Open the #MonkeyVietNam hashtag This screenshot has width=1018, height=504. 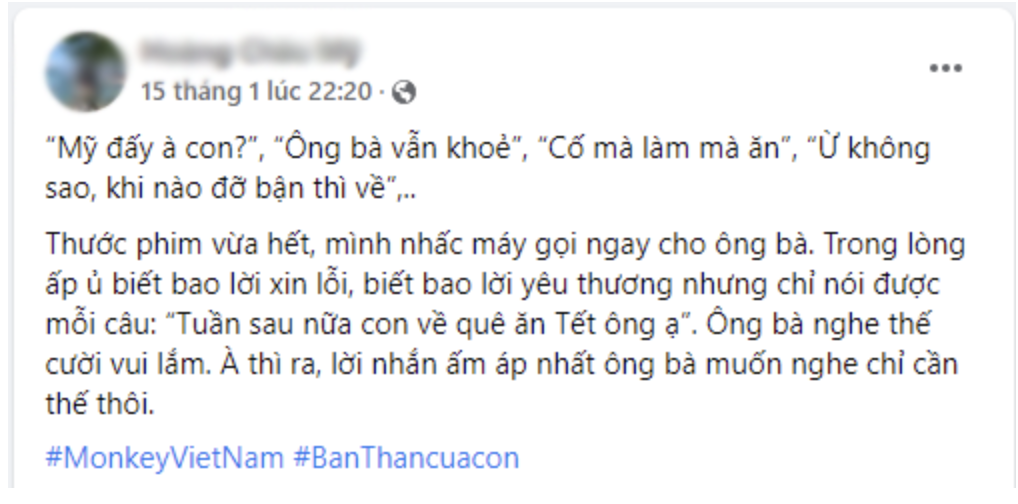coord(164,458)
